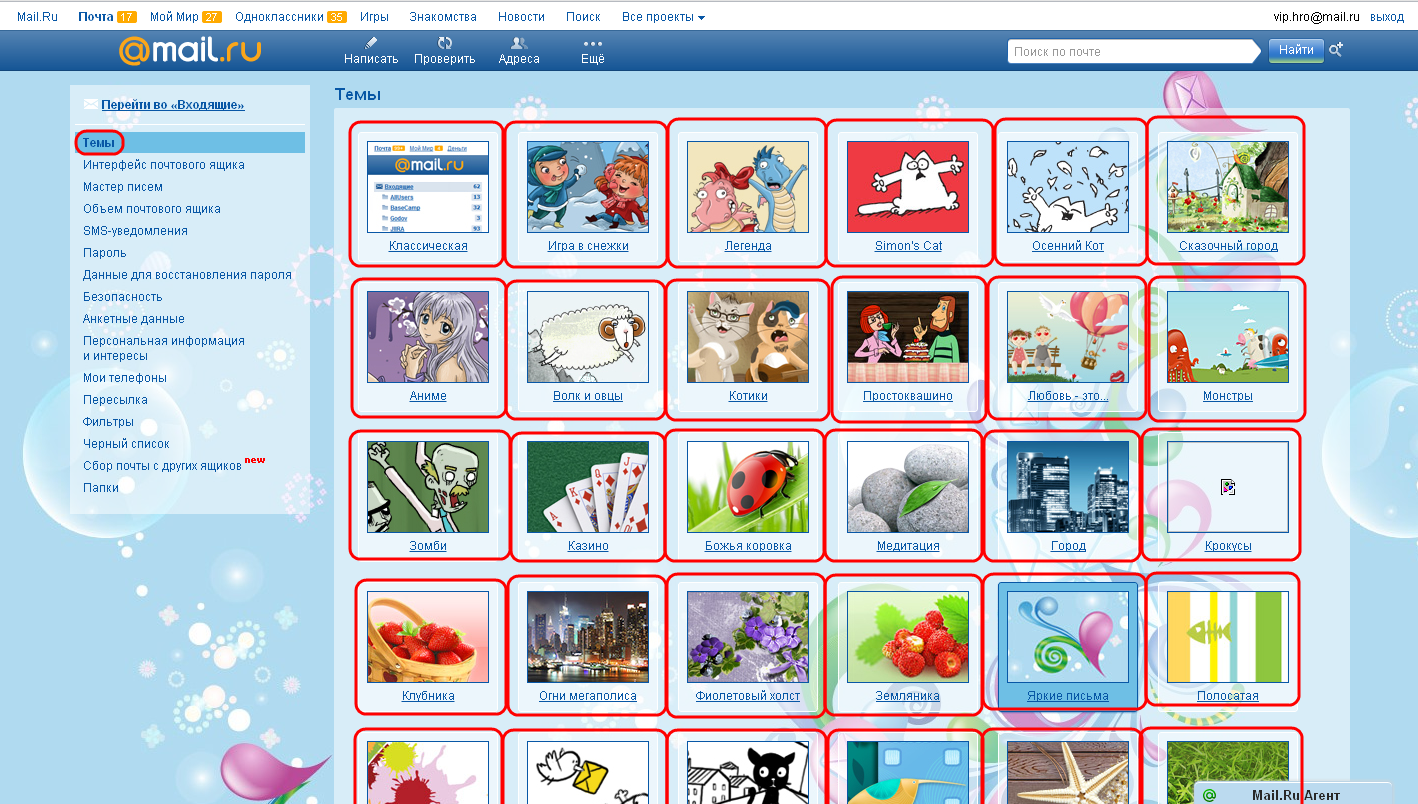This screenshot has height=804, width=1418.
Task: Pick the Сказочный город theme thumbnail
Action: (1228, 187)
